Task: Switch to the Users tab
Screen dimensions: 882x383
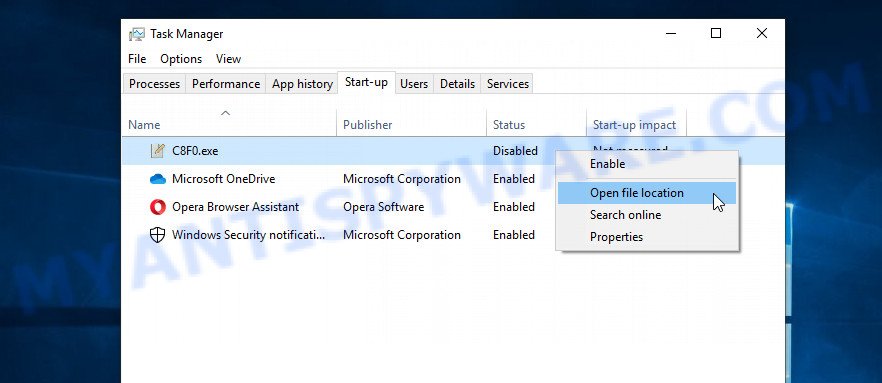Action: tap(414, 84)
